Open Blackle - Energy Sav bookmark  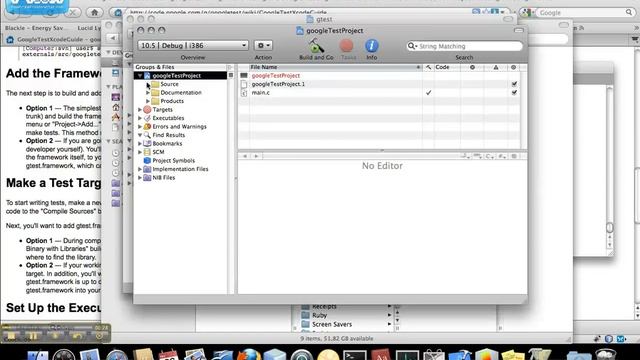[x=34, y=28]
